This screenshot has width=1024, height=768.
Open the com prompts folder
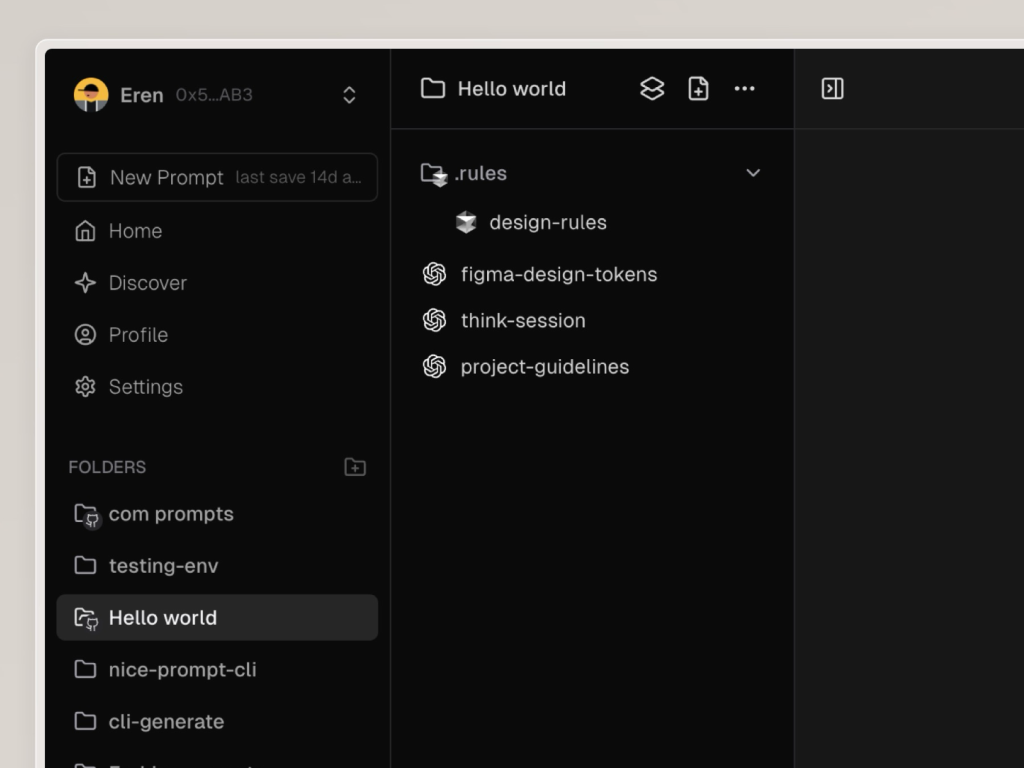pyautogui.click(x=171, y=513)
